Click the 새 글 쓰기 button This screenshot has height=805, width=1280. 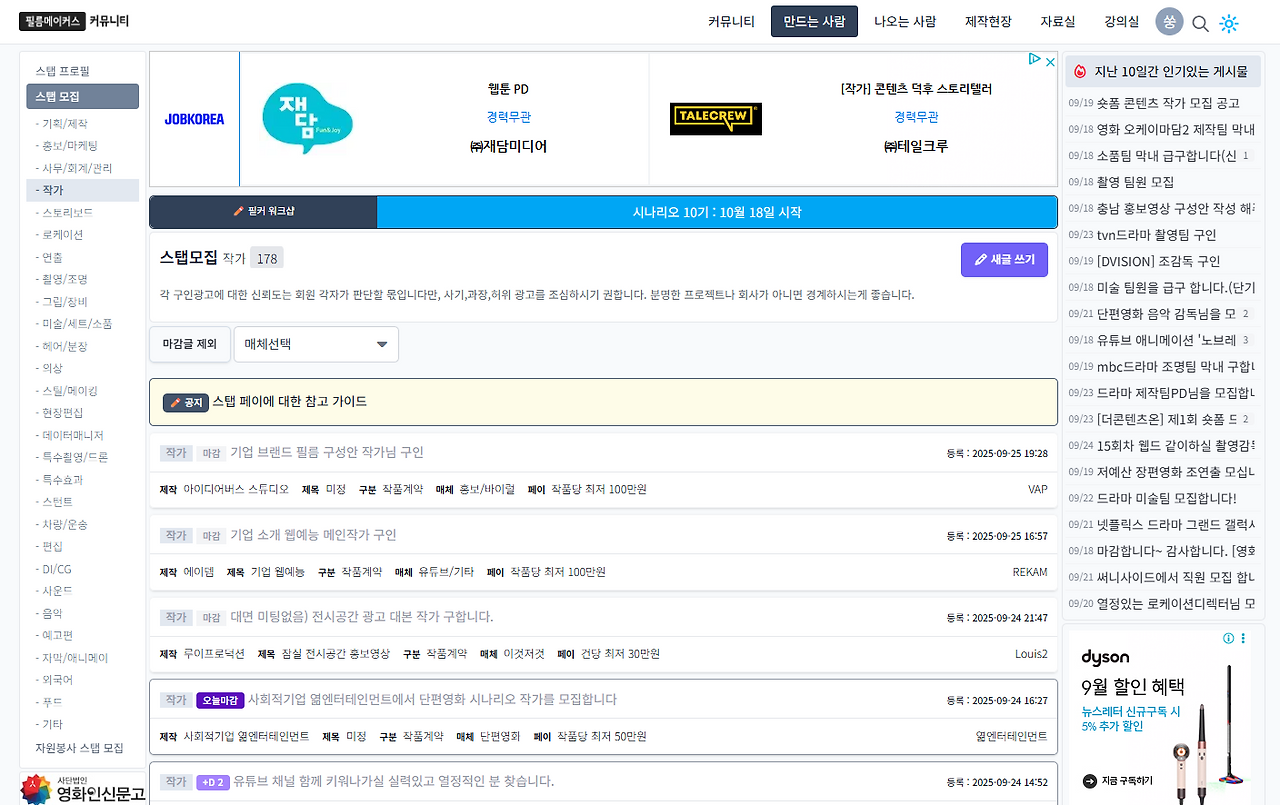pos(1004,259)
